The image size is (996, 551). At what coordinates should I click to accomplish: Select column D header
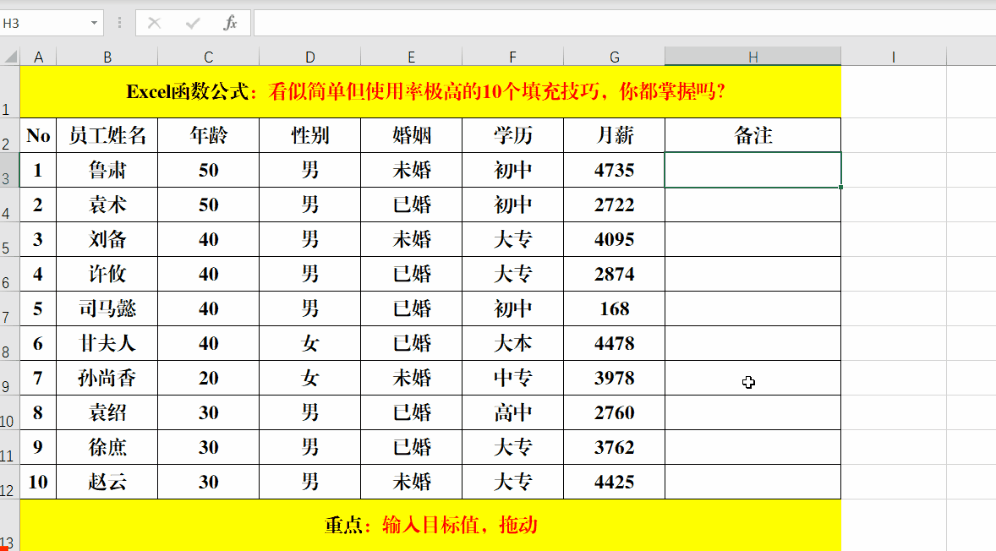point(310,57)
